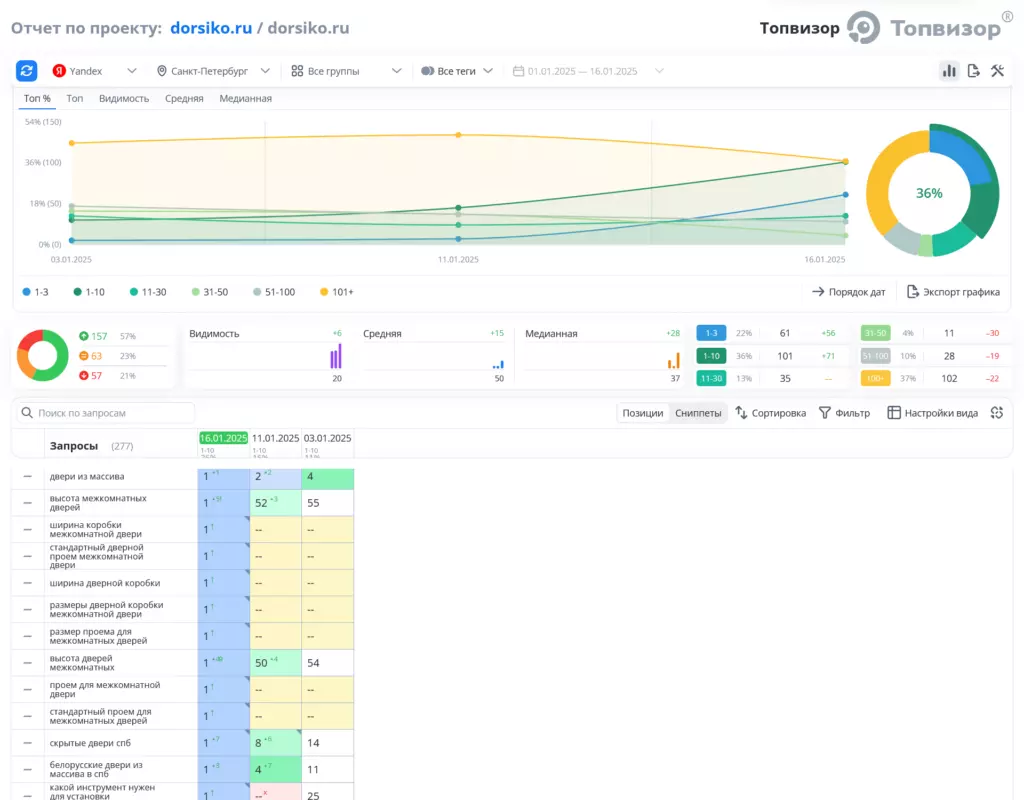This screenshot has height=800, width=1024.
Task: Toggle the 11-30 legend series
Action: point(148,292)
